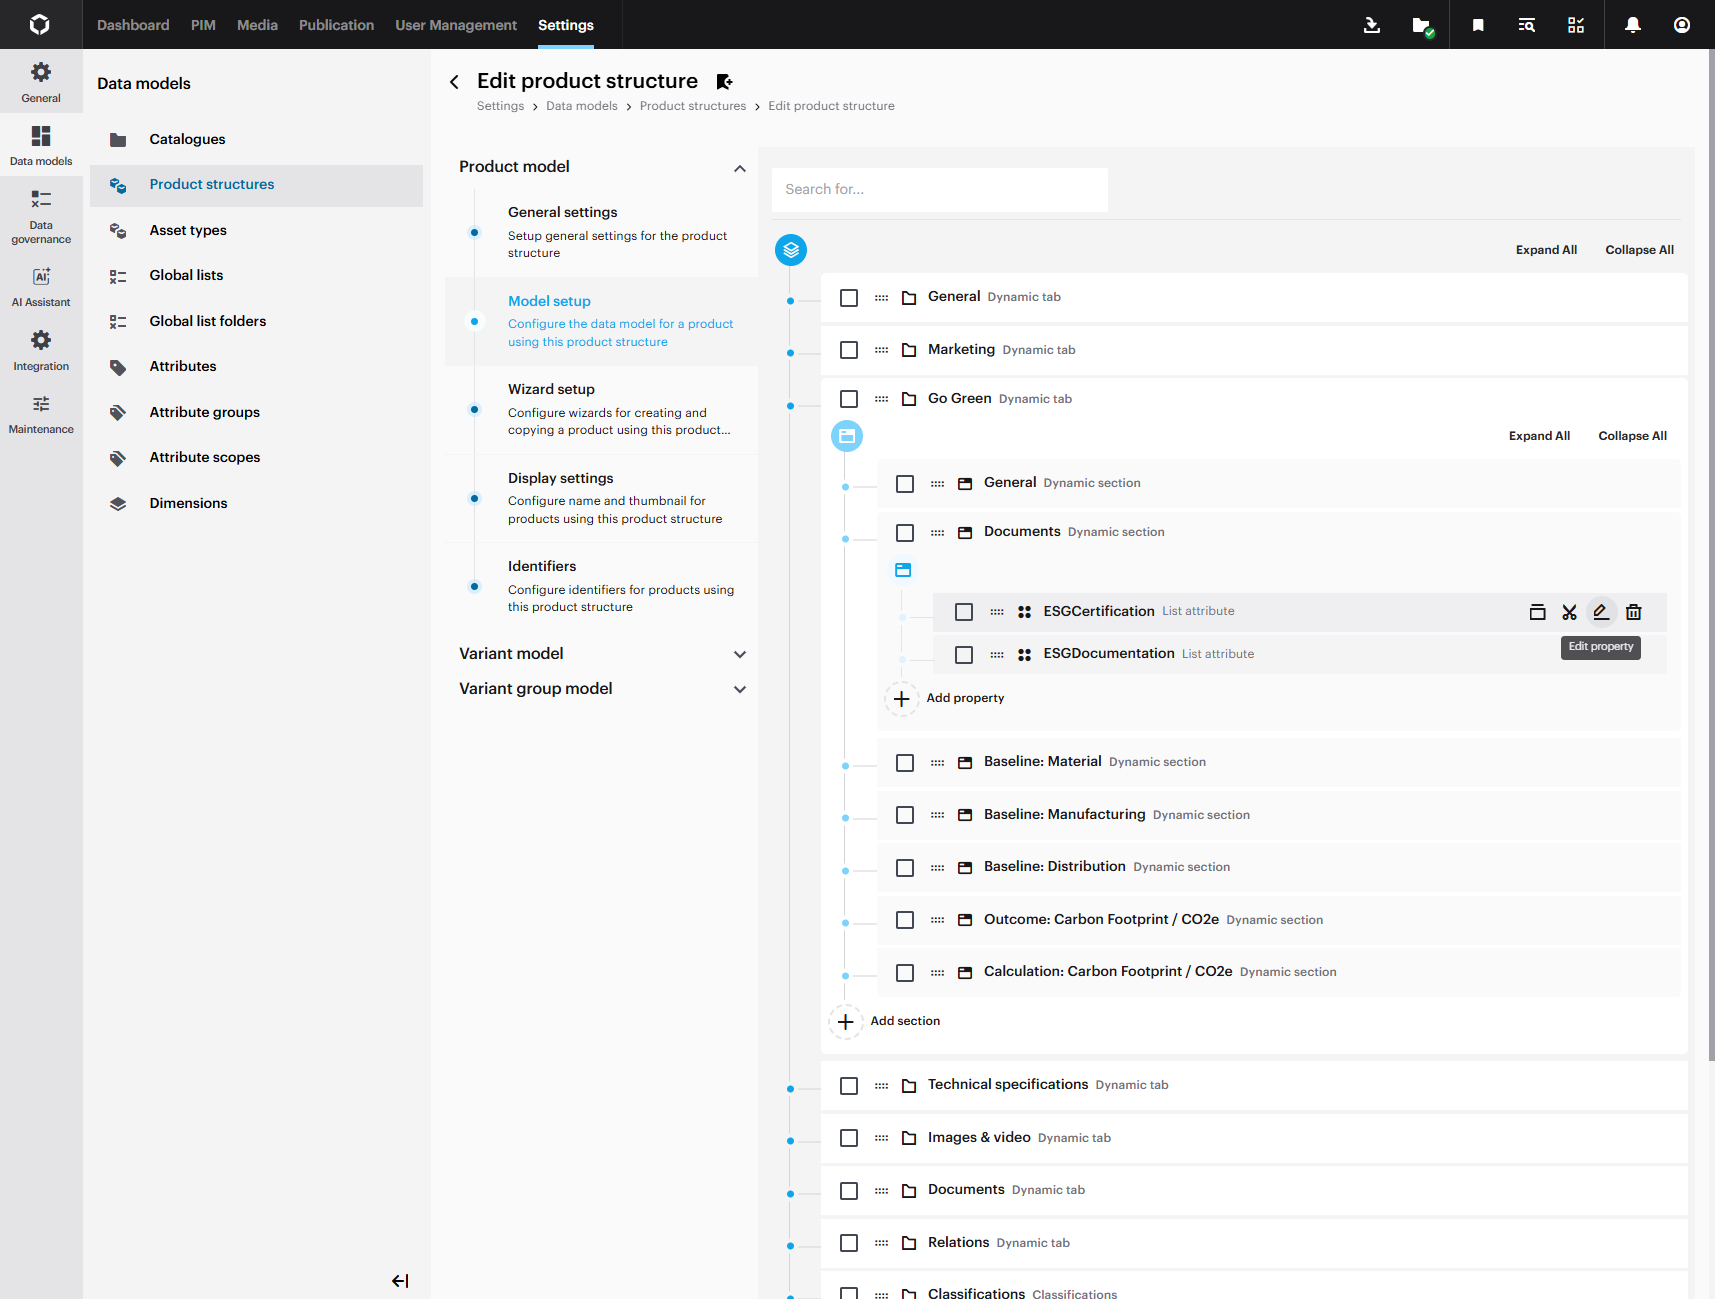Click the Edit property pencil icon for ESGCertification
The height and width of the screenshot is (1299, 1715).
pyautogui.click(x=1600, y=612)
